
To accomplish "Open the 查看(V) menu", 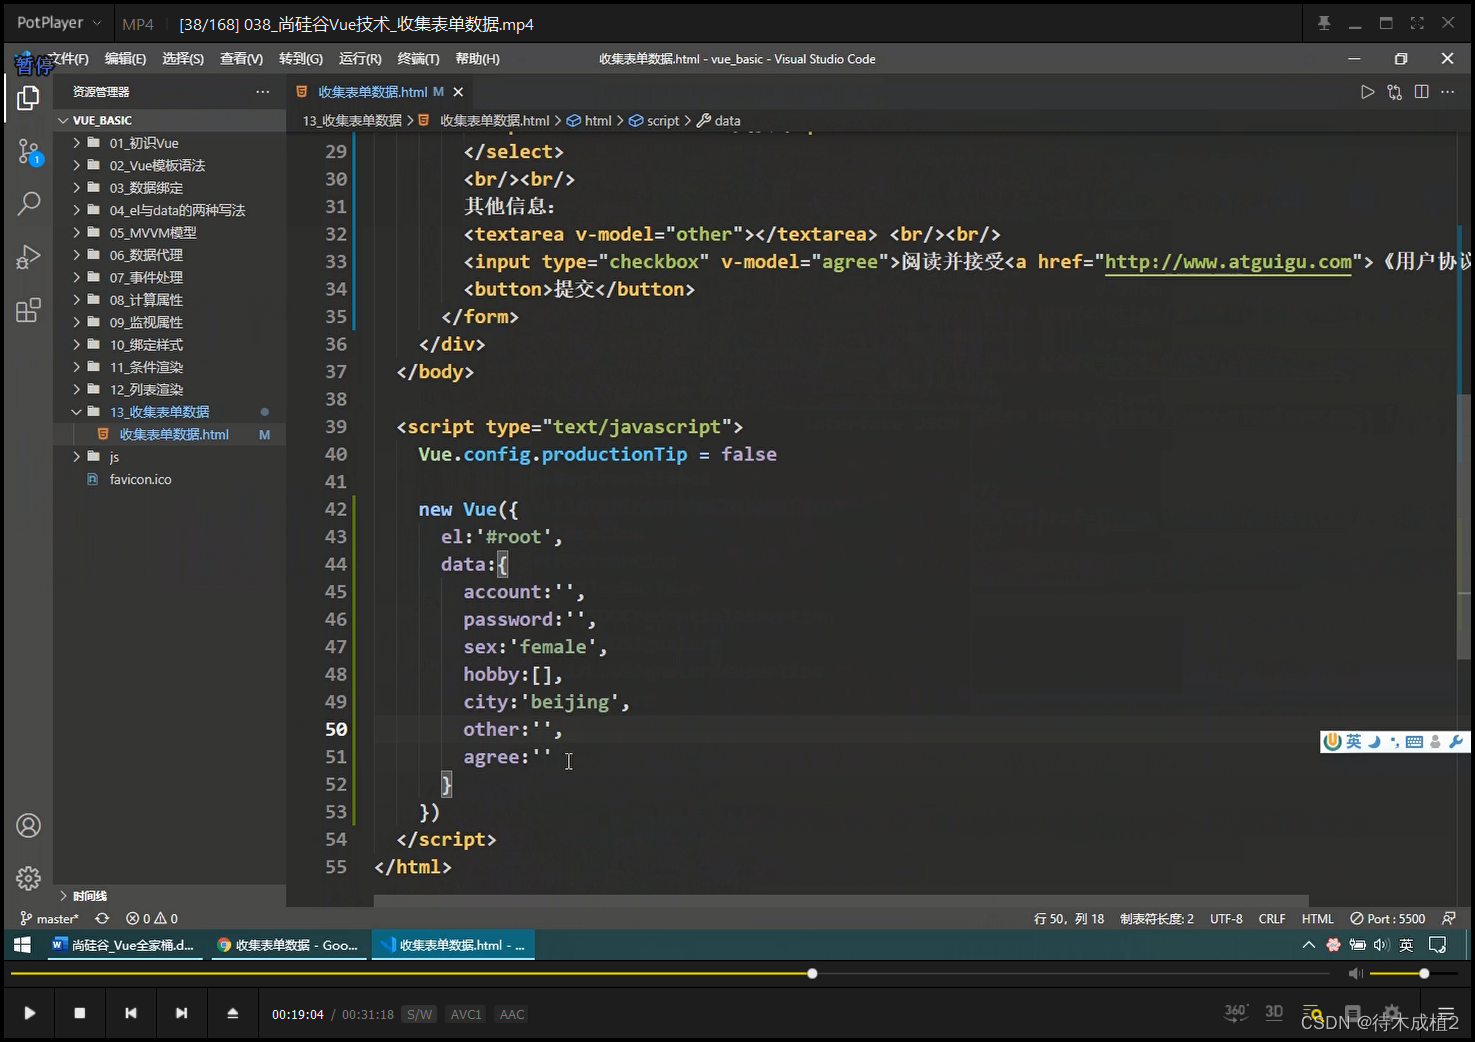I will pyautogui.click(x=241, y=59).
